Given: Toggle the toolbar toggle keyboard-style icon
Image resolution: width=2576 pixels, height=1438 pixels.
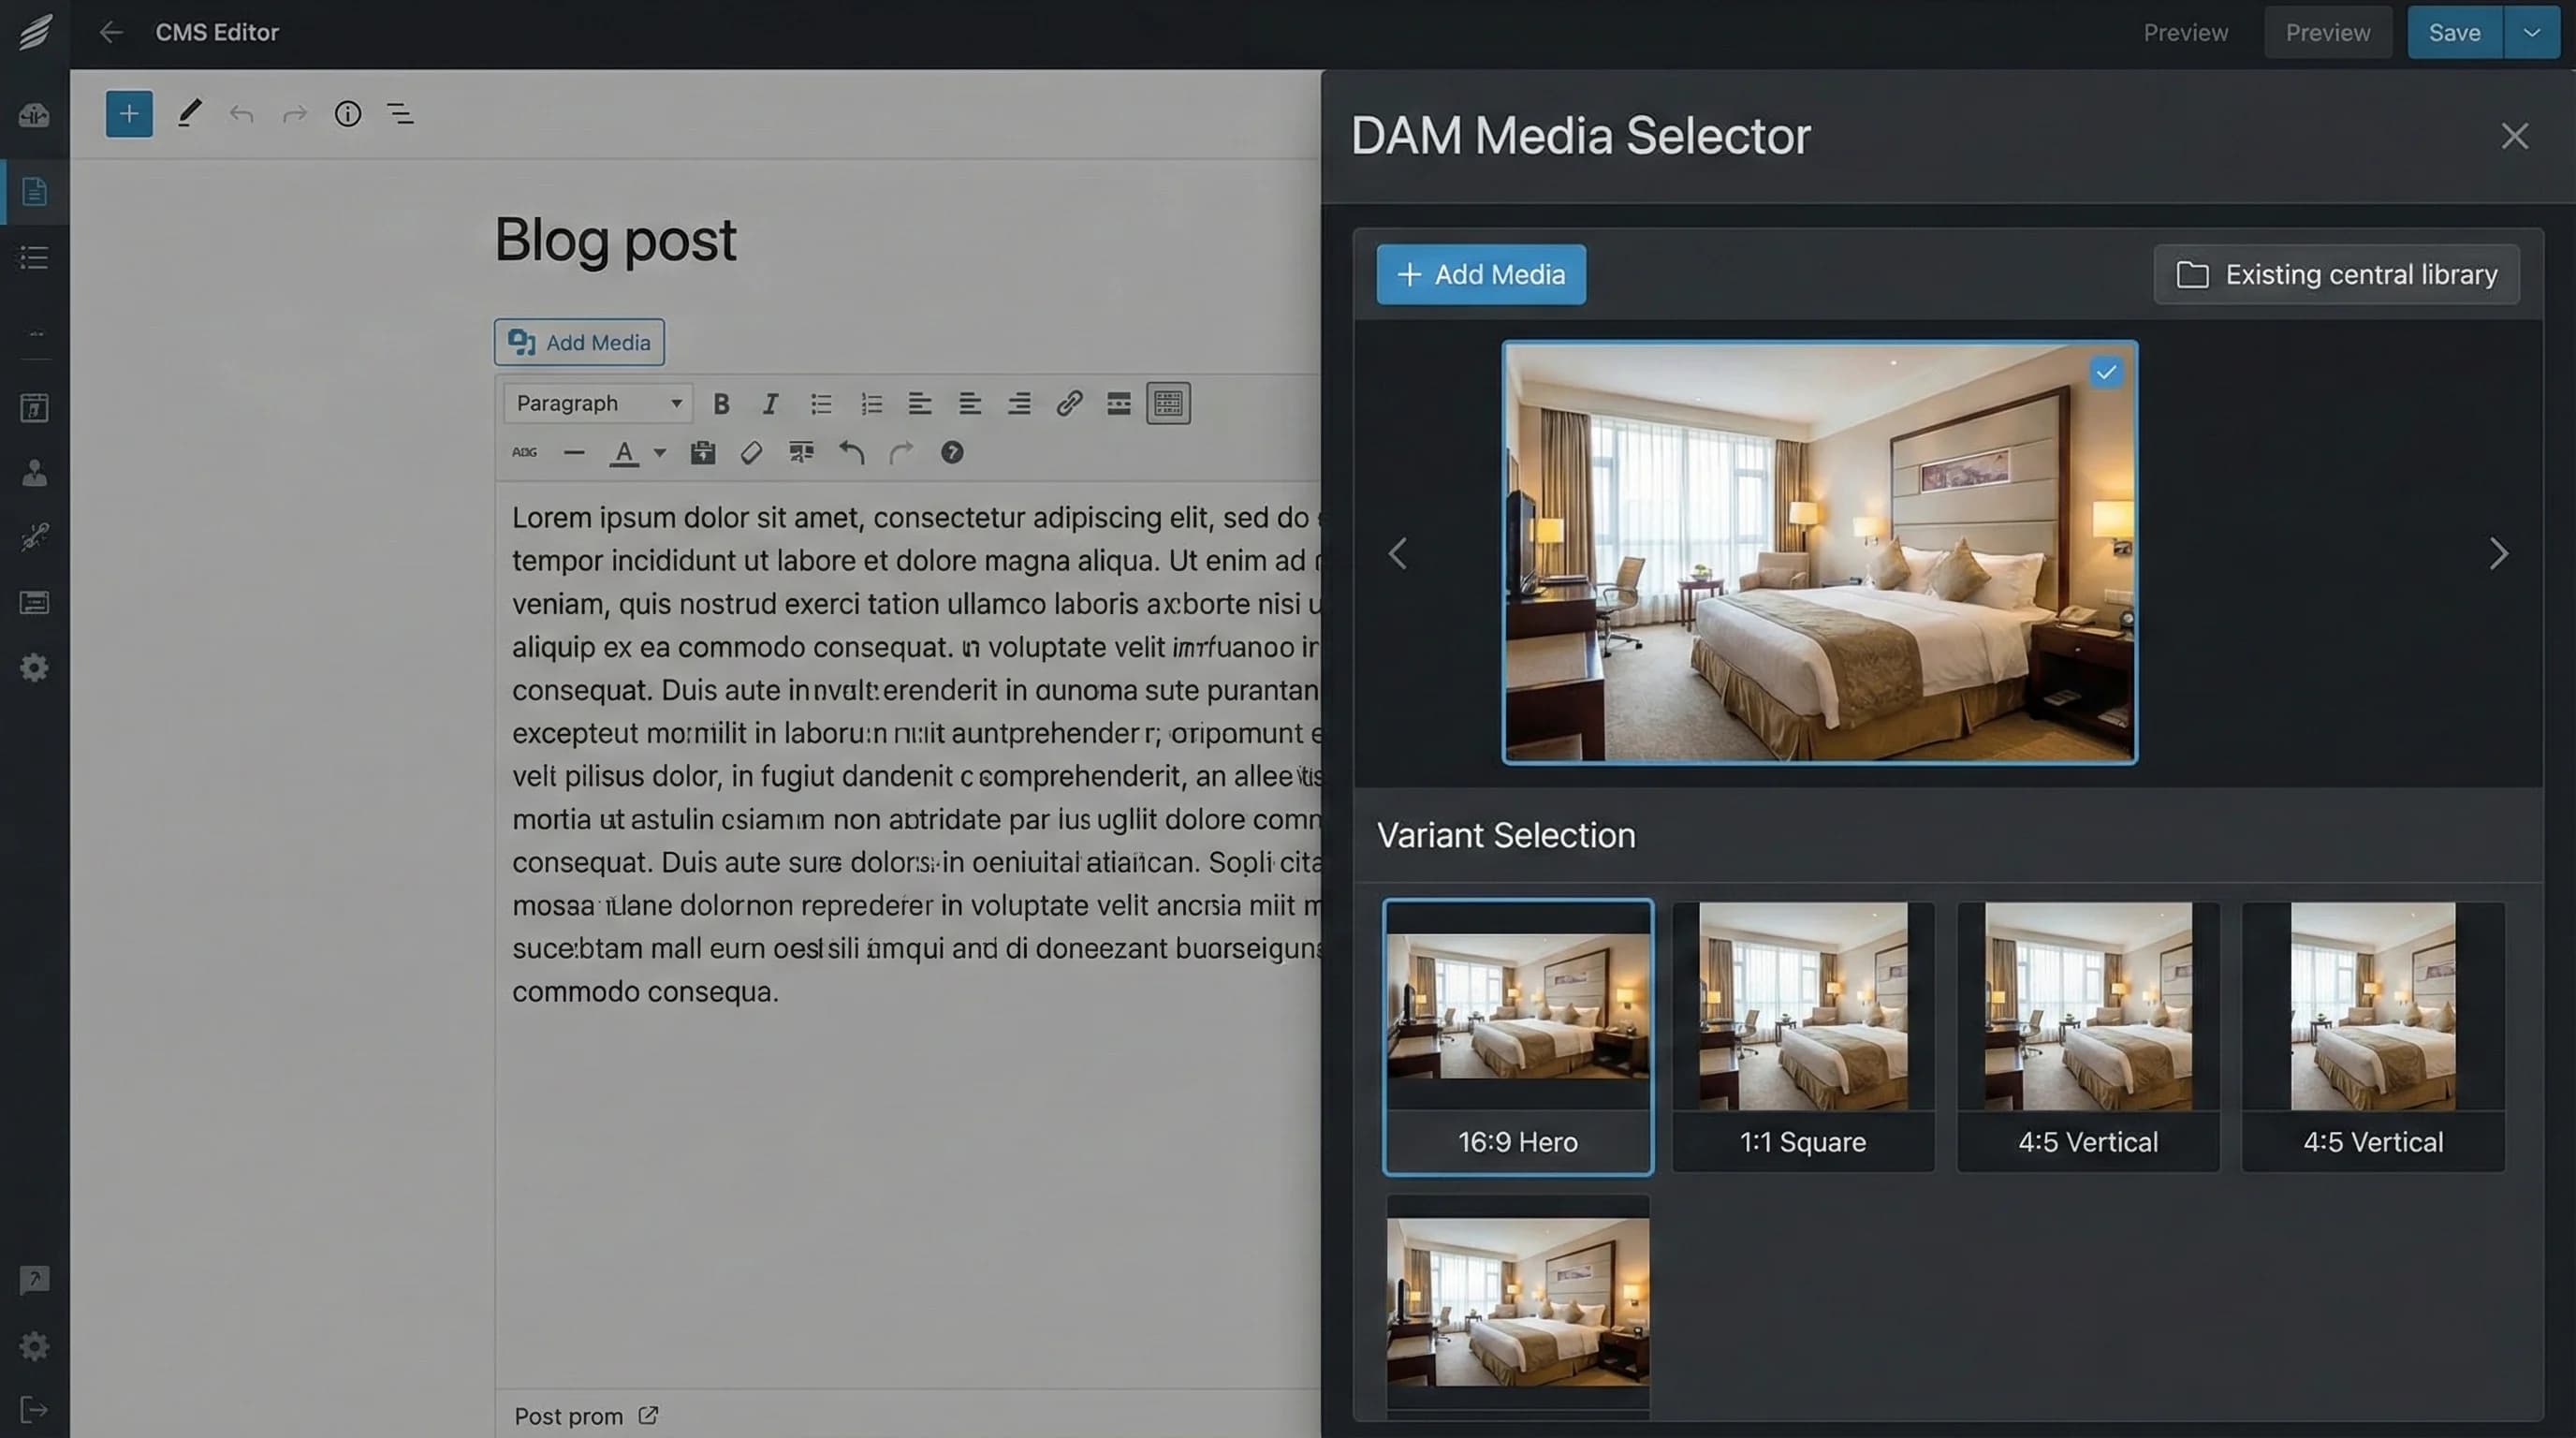Looking at the screenshot, I should point(1168,403).
